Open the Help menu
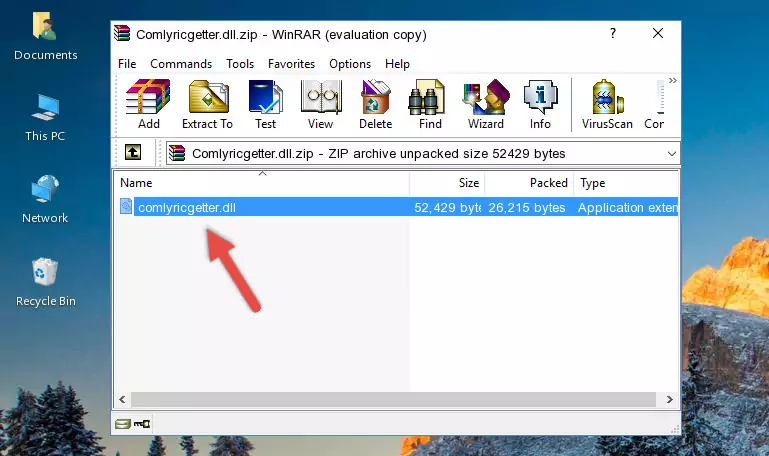 tap(397, 64)
